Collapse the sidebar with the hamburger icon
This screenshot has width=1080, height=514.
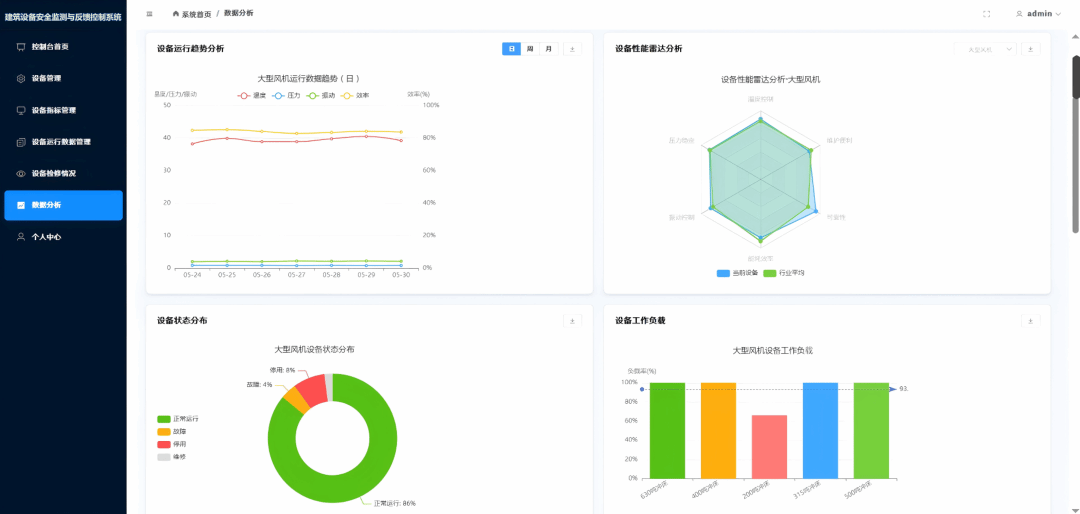(150, 14)
